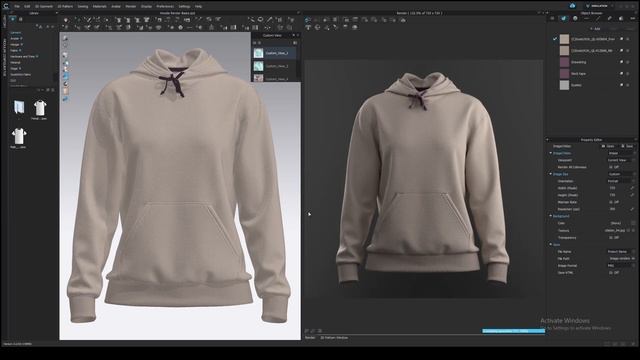Click the globe icon in Render toolbar second row
640x360 pixels.
[x=318, y=27]
